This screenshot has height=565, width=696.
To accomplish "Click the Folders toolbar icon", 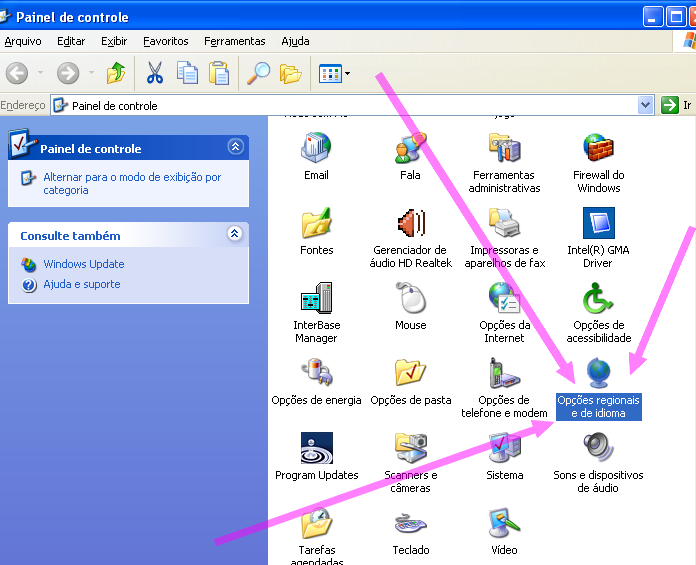I will (x=290, y=73).
